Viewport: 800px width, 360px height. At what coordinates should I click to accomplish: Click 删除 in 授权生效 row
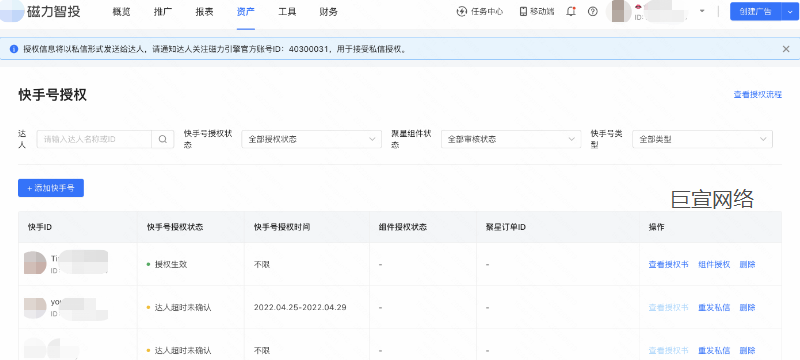pyautogui.click(x=747, y=265)
